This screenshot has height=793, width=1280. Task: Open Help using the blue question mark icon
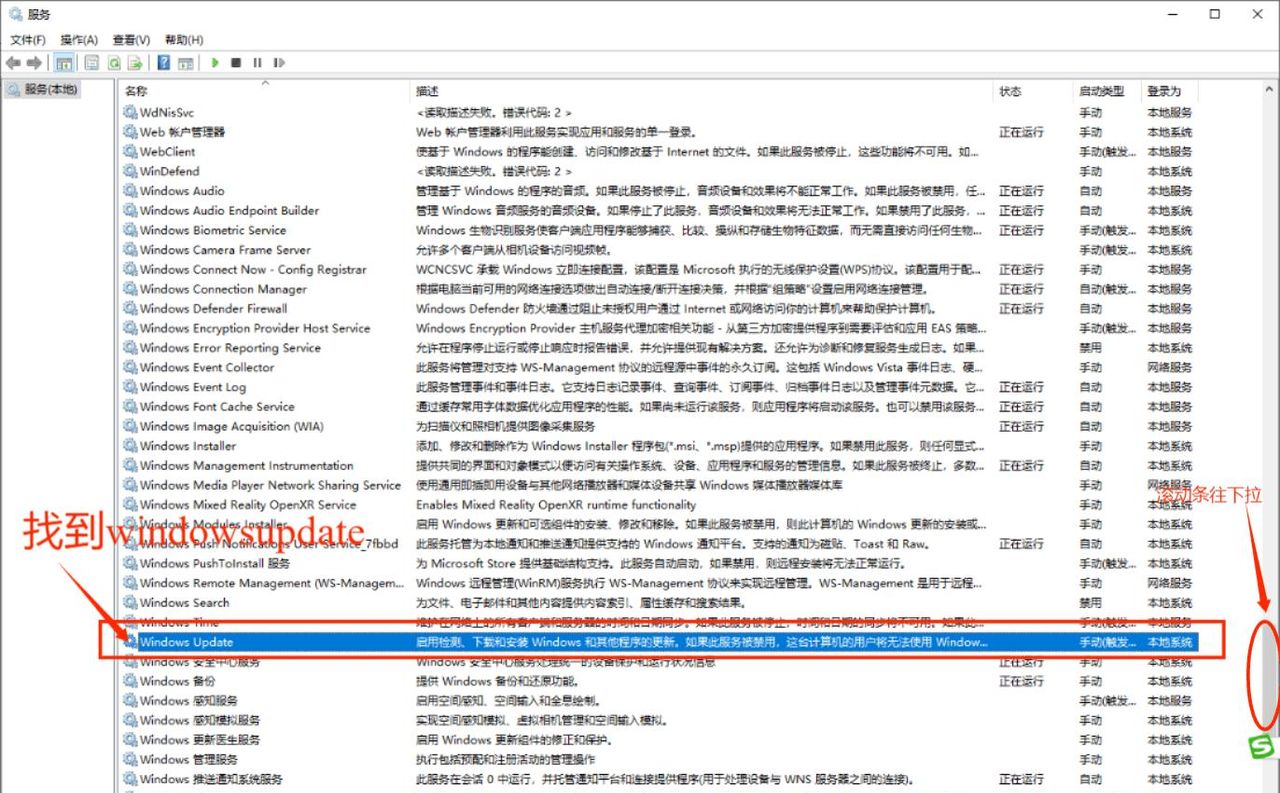[x=164, y=63]
